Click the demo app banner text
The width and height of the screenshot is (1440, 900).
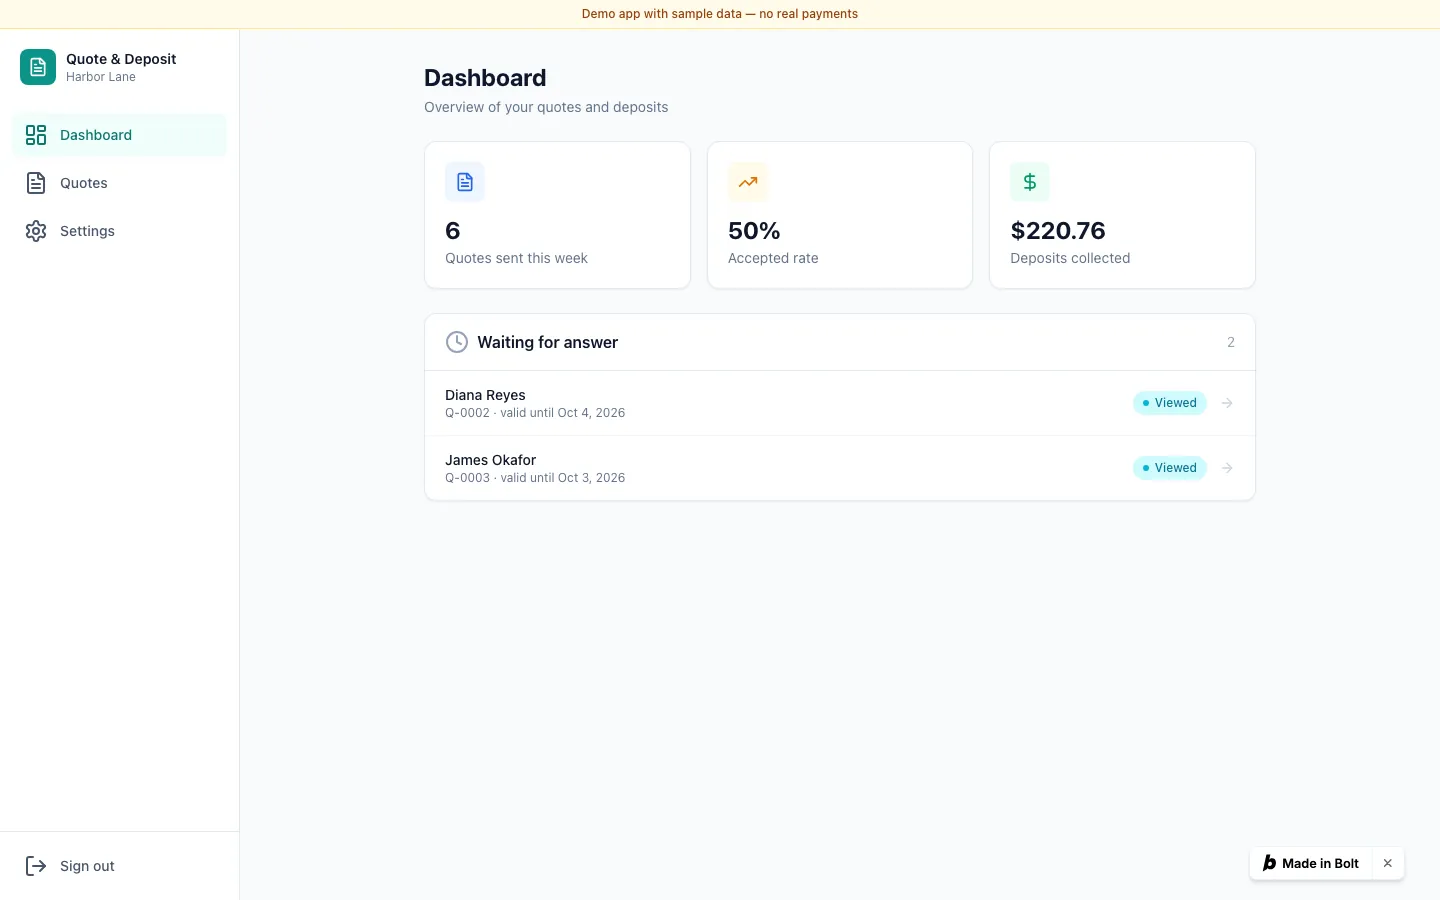point(720,14)
